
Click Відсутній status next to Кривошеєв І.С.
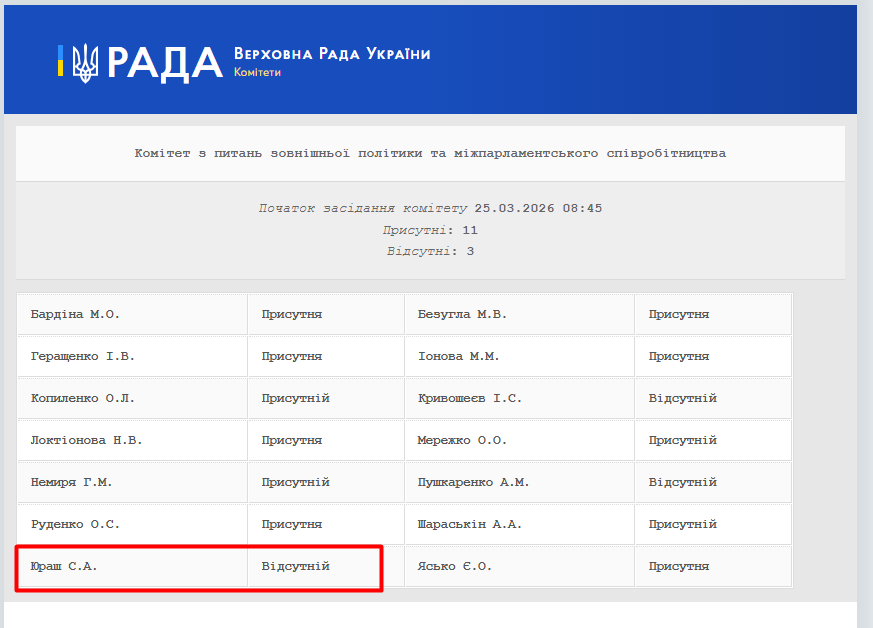coord(713,399)
